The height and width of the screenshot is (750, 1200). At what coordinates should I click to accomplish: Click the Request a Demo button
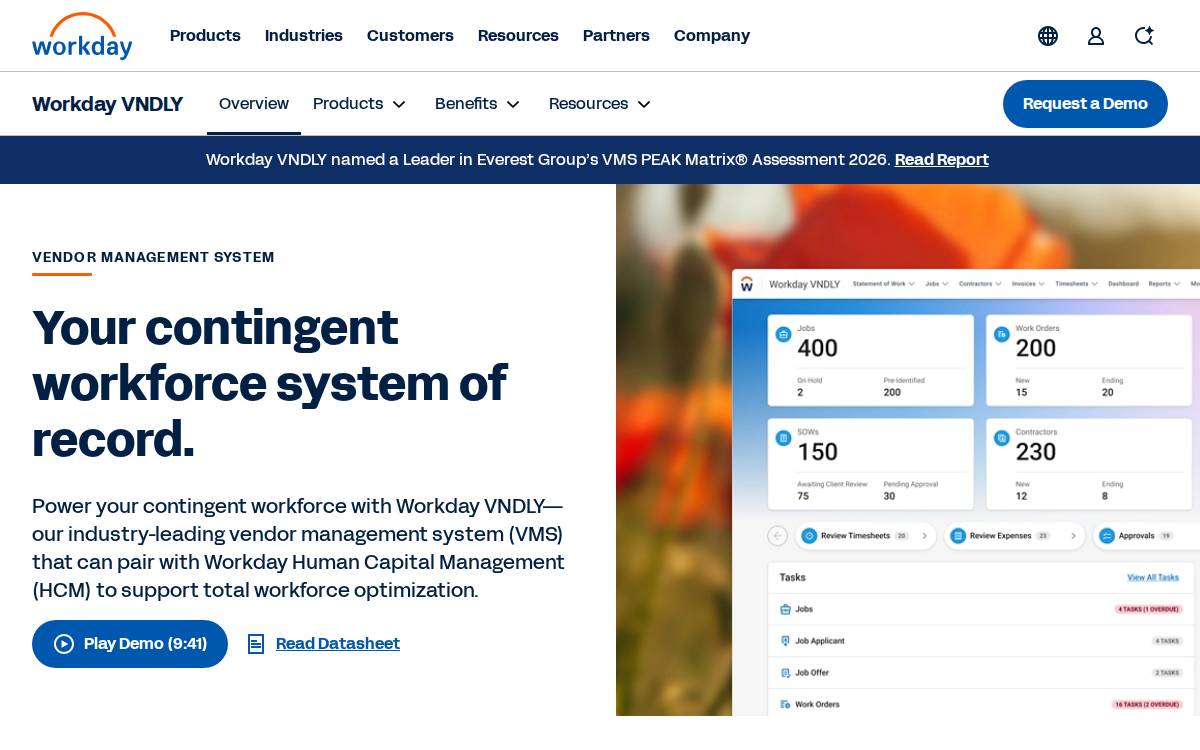pyautogui.click(x=1085, y=104)
